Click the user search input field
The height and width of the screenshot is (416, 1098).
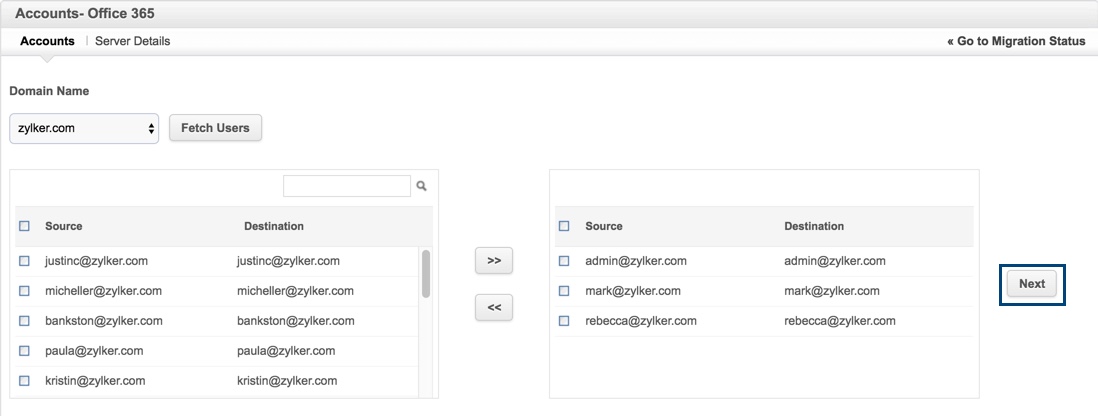(x=346, y=186)
